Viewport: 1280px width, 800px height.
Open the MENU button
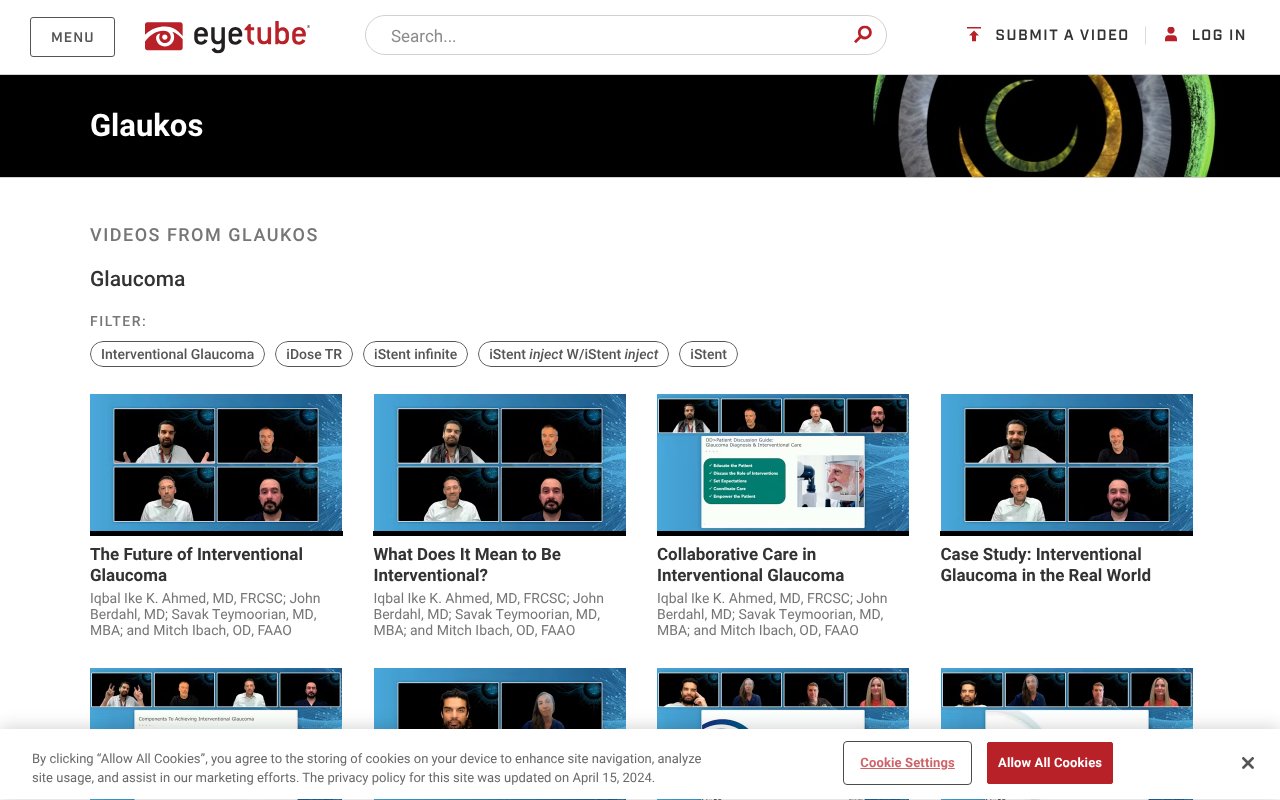(x=72, y=36)
